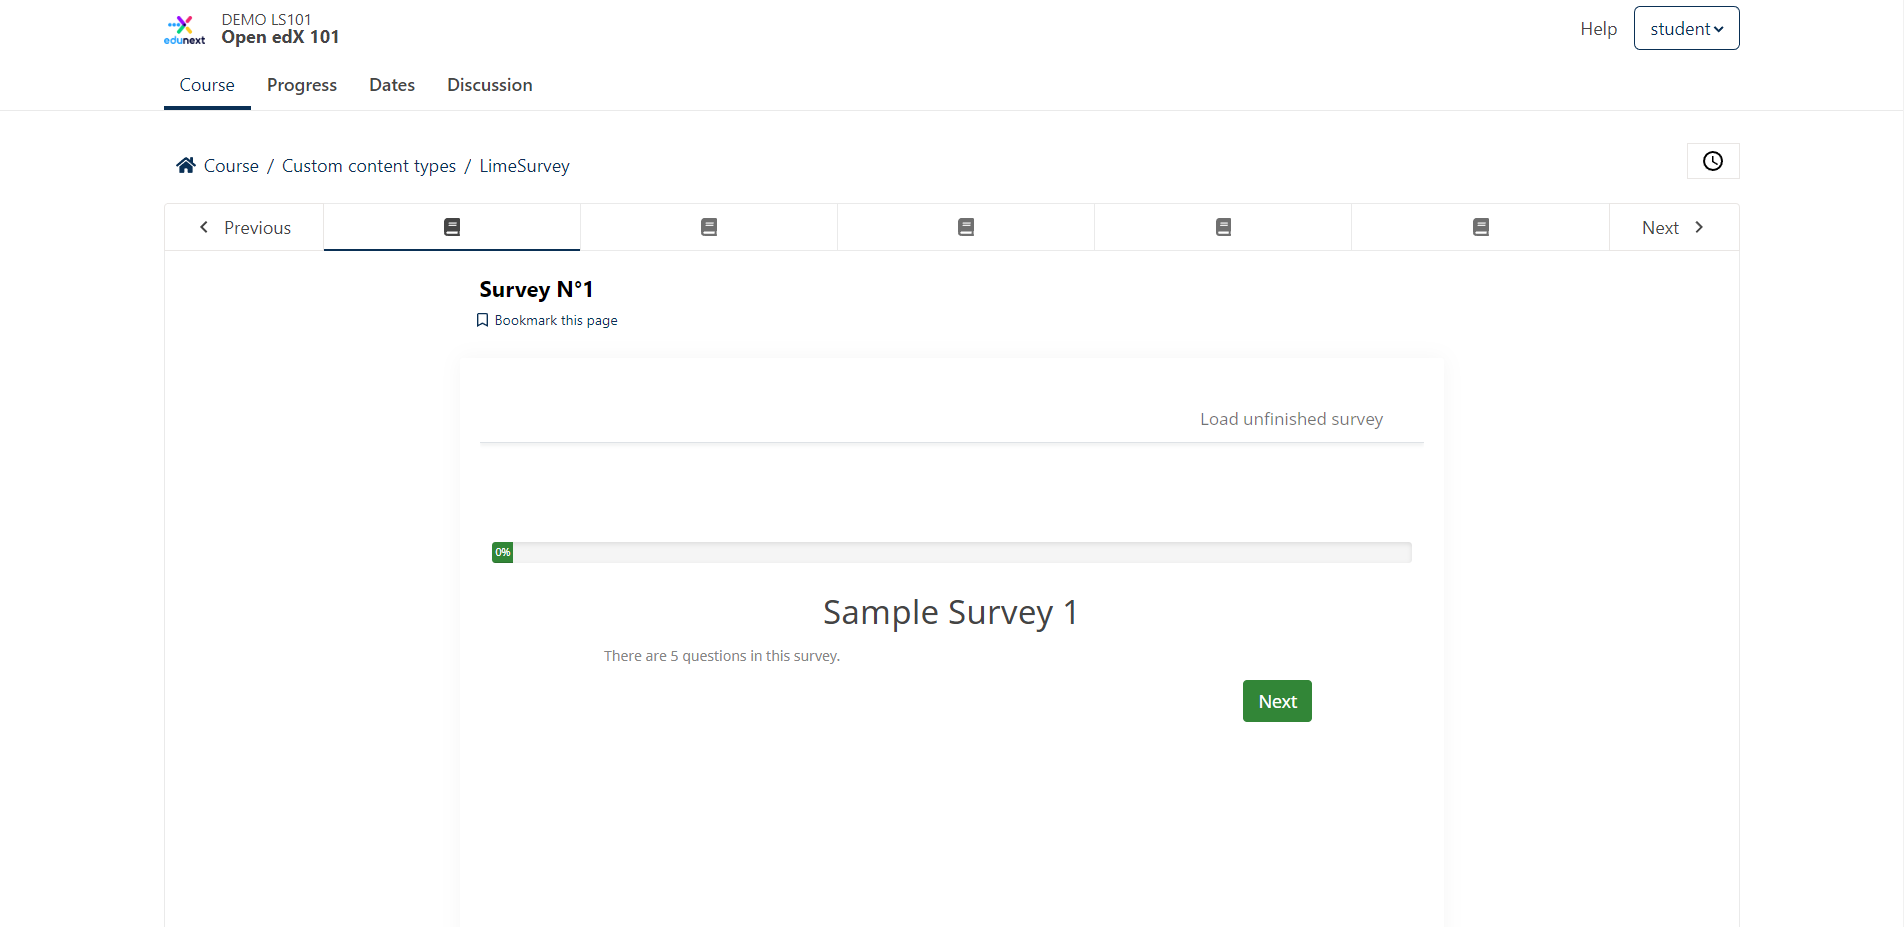Viewport: 1904px width, 927px height.
Task: Select the fifth unit book icon
Action: (1481, 227)
